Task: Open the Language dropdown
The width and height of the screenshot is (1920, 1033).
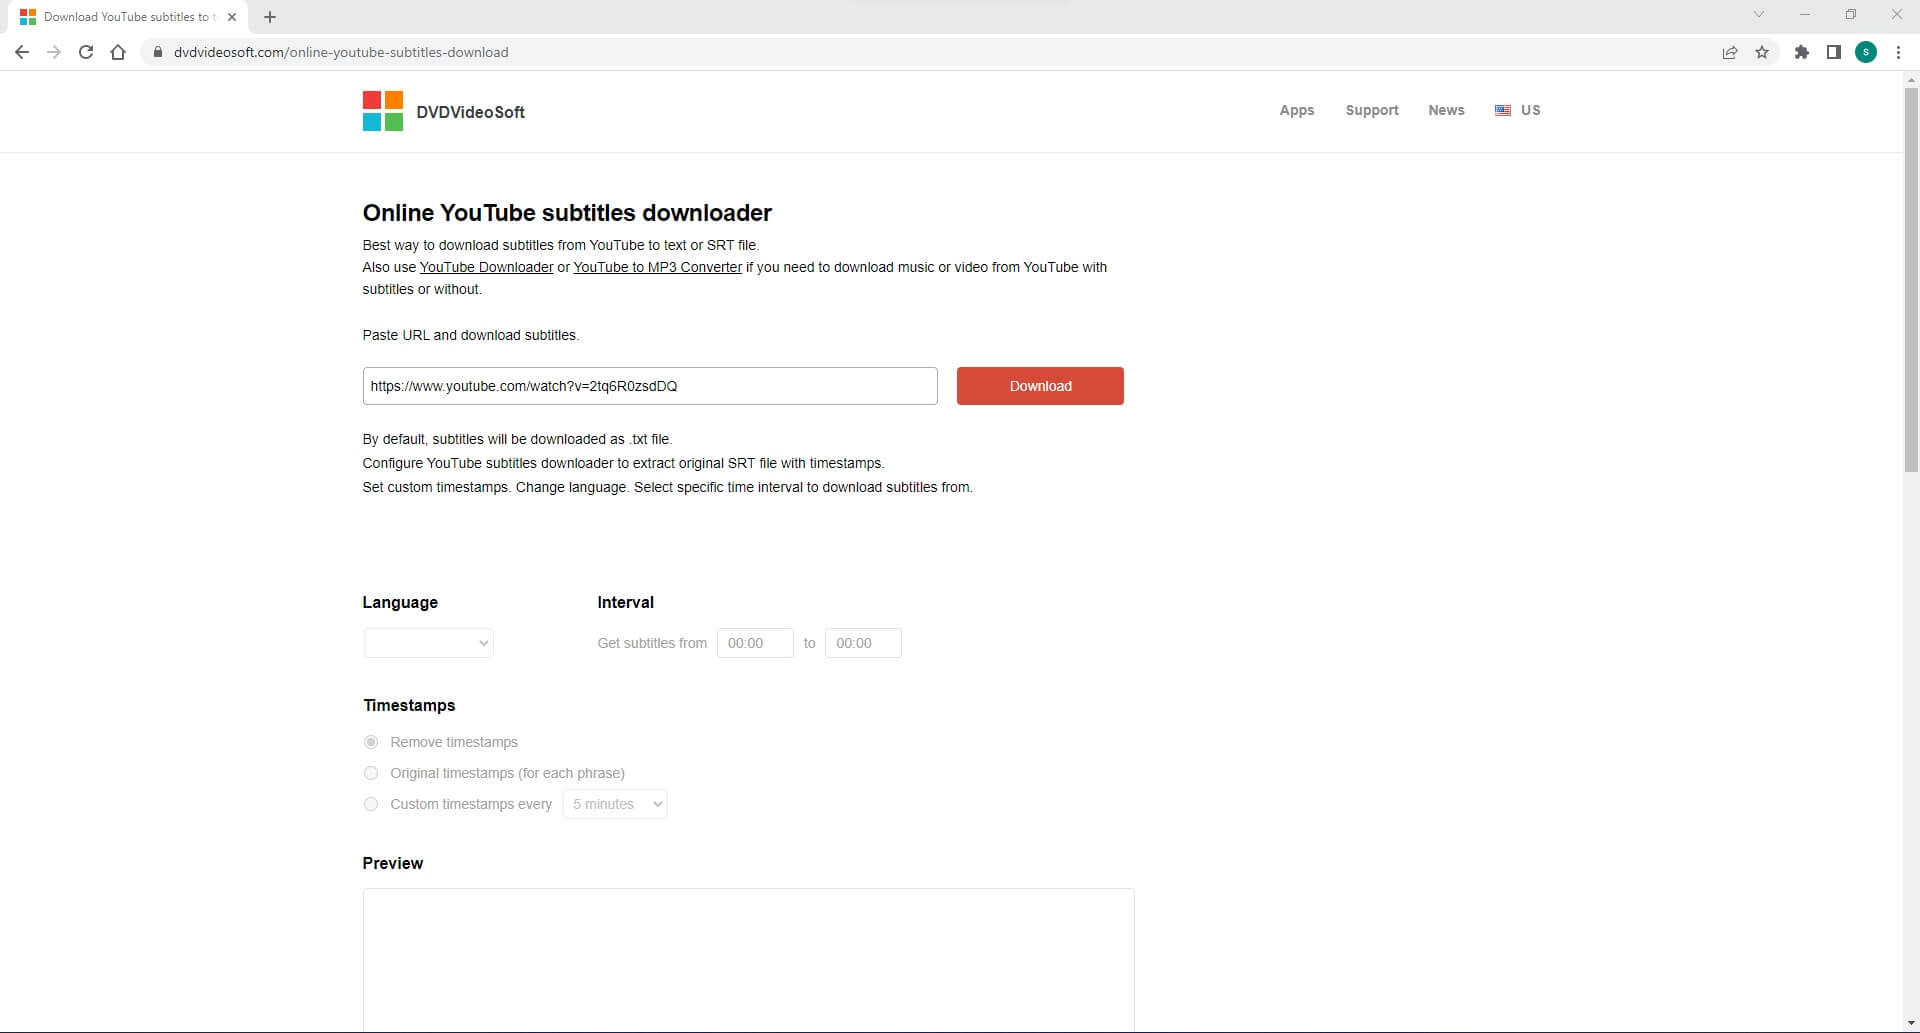Action: click(428, 643)
